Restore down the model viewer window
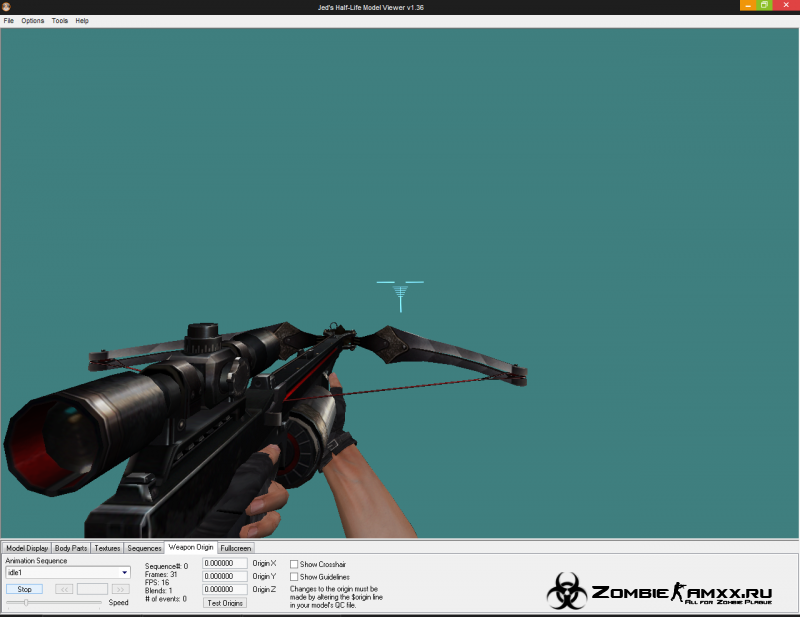Image resolution: width=800 pixels, height=617 pixels. click(764, 5)
